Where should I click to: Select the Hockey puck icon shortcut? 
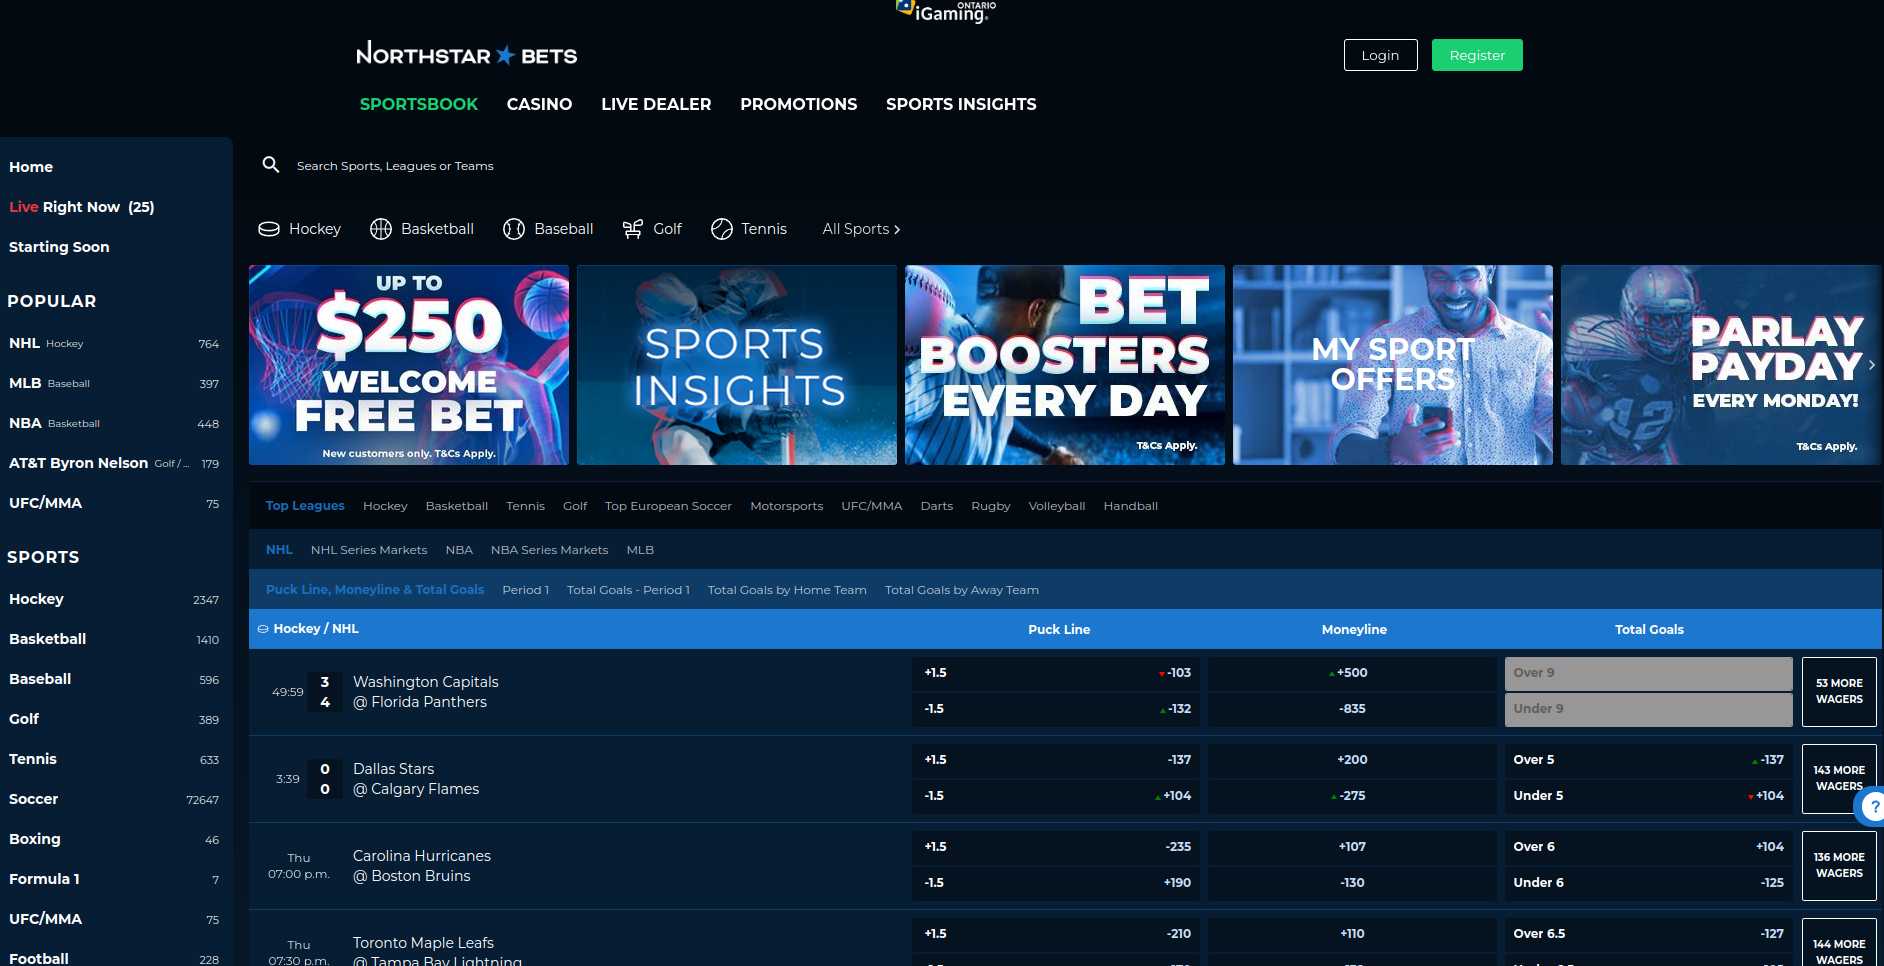[269, 229]
